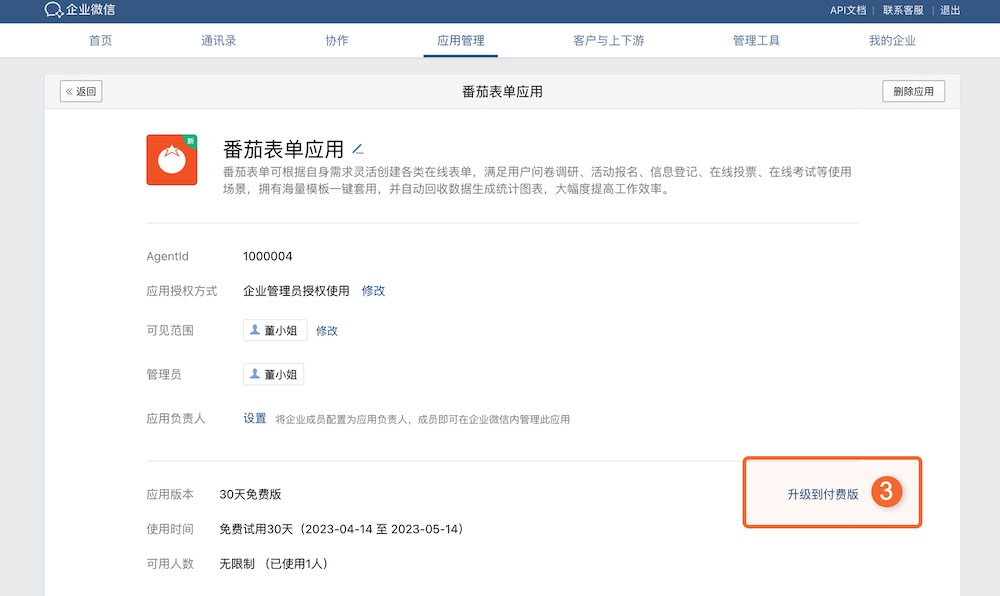Click the pencil edit icon beside 番茄表单应用
This screenshot has width=1000, height=596.
358,149
